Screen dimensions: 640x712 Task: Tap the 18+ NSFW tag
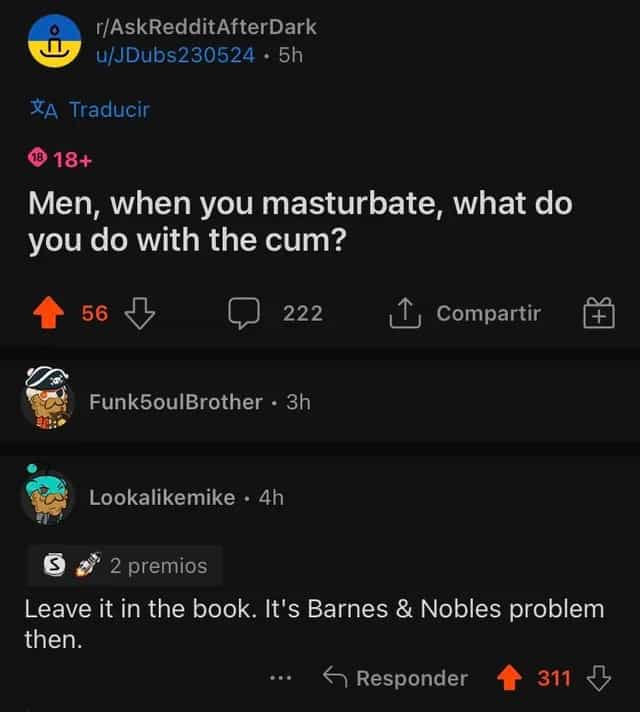[x=60, y=159]
